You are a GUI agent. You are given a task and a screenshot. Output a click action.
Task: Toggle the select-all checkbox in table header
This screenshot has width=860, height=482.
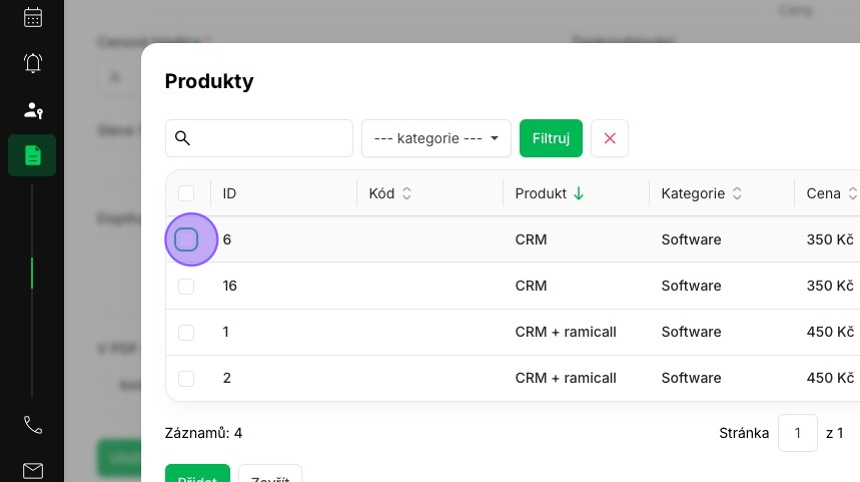186,193
